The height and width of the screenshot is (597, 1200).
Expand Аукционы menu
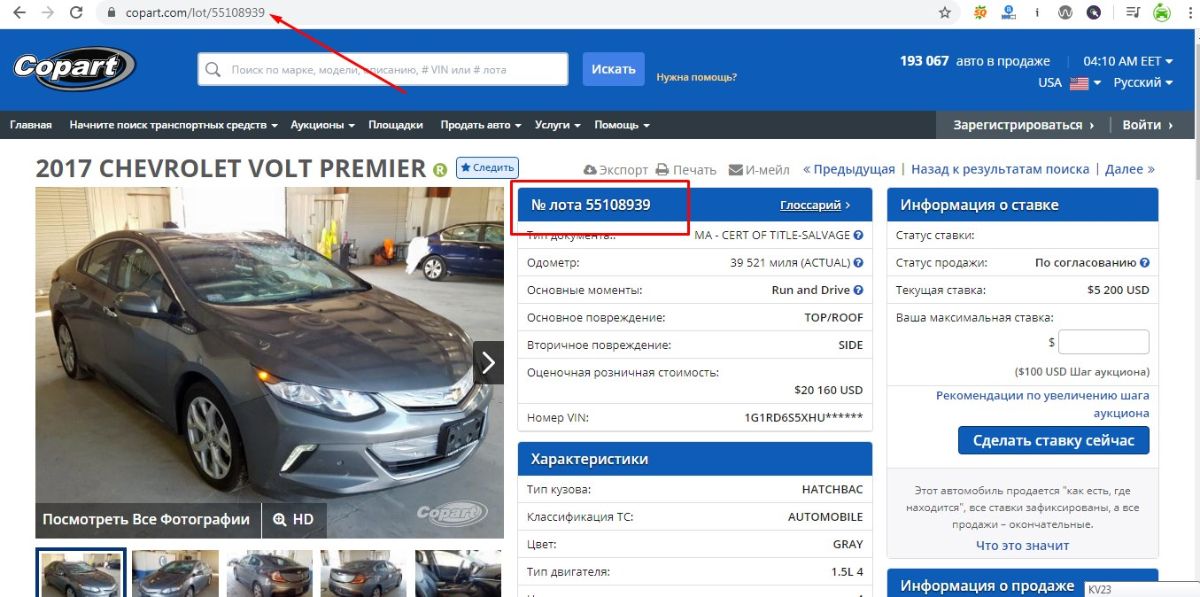322,125
